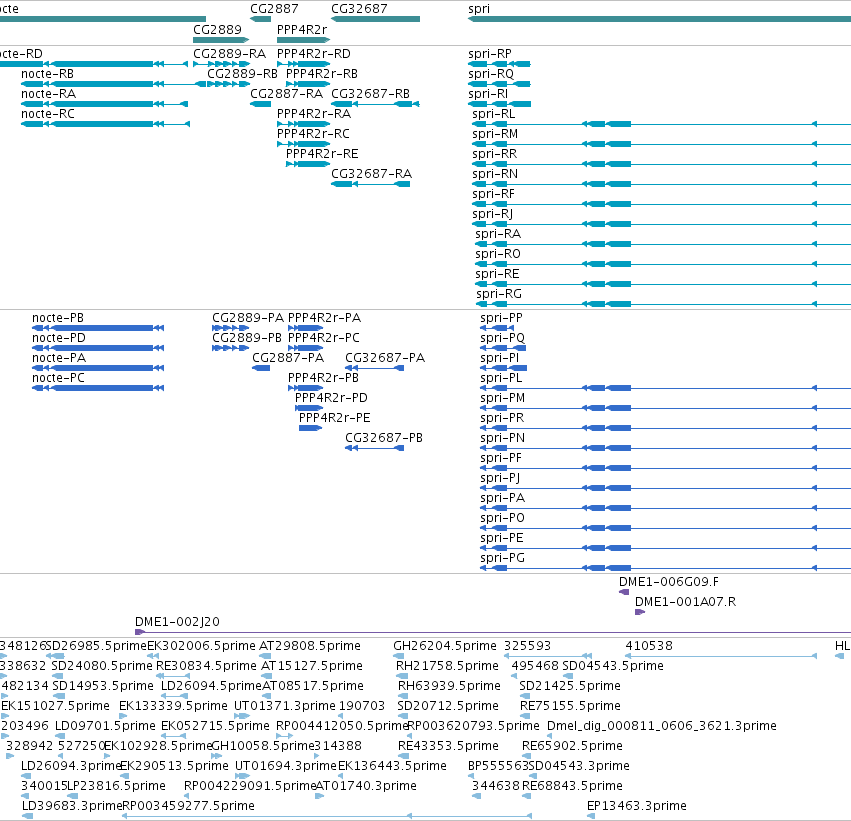The image size is (851, 821).
Task: Select transcript PPP4R2r-RB
Action: click(322, 74)
